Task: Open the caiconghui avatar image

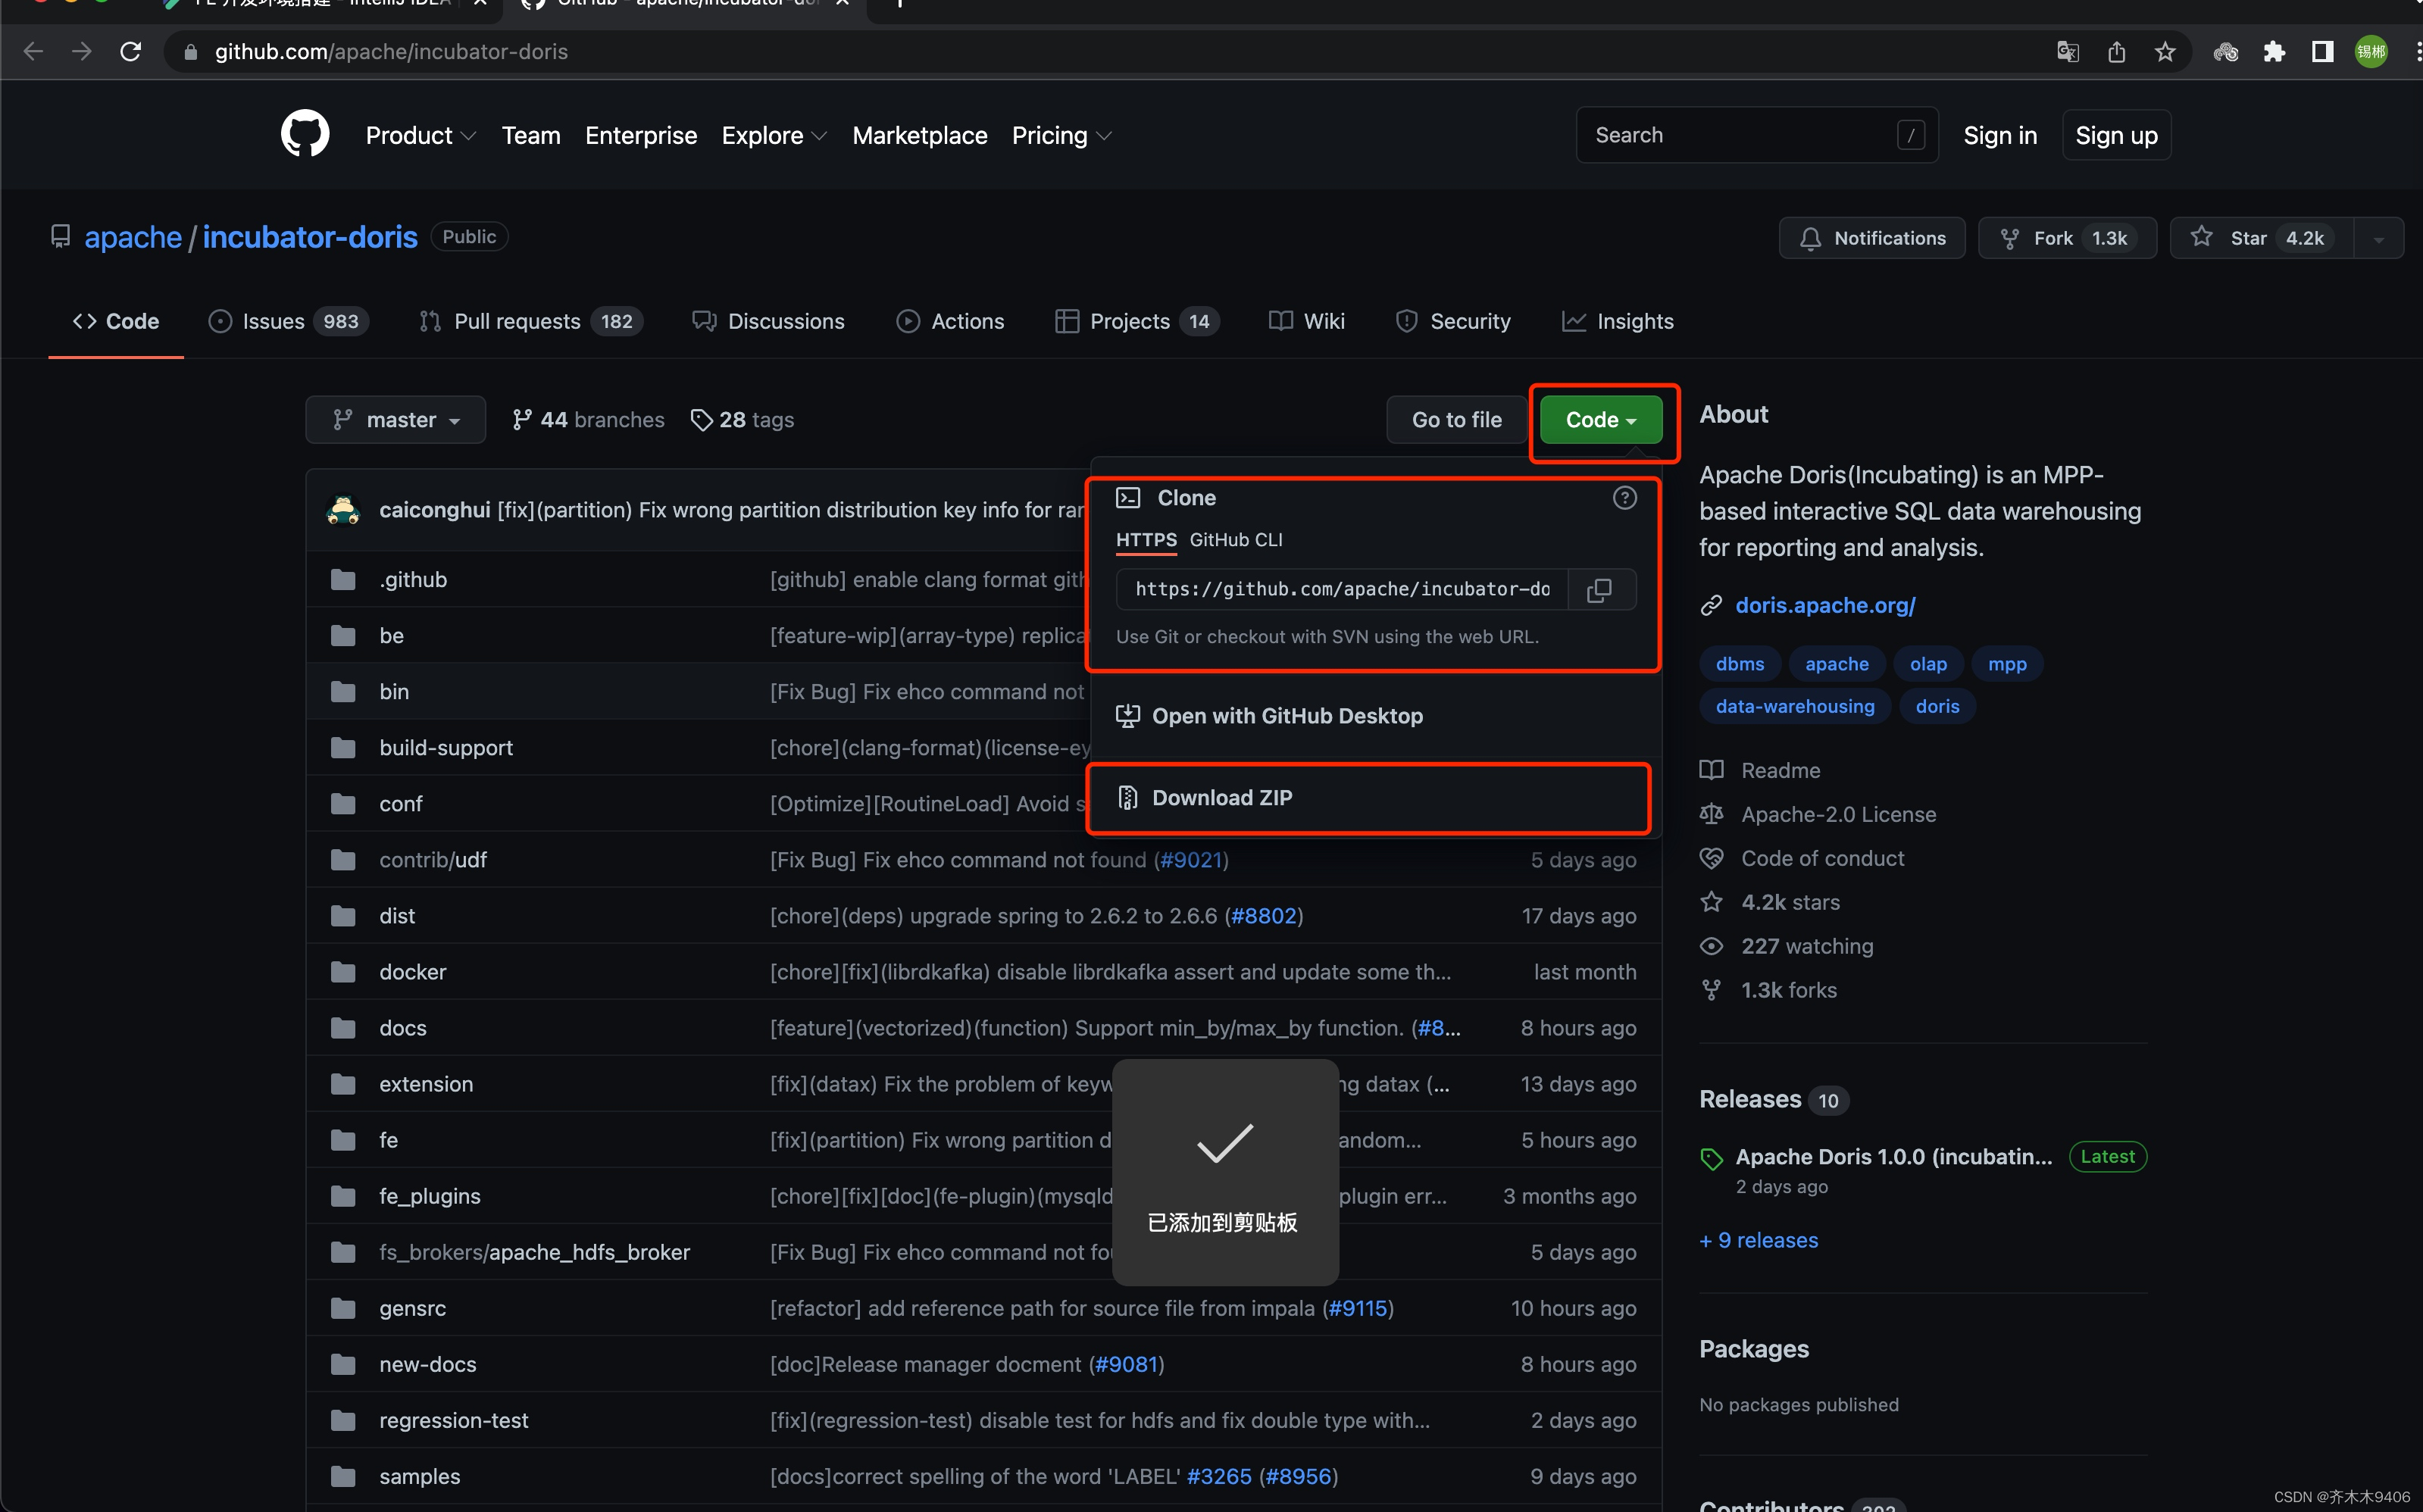Action: (343, 510)
